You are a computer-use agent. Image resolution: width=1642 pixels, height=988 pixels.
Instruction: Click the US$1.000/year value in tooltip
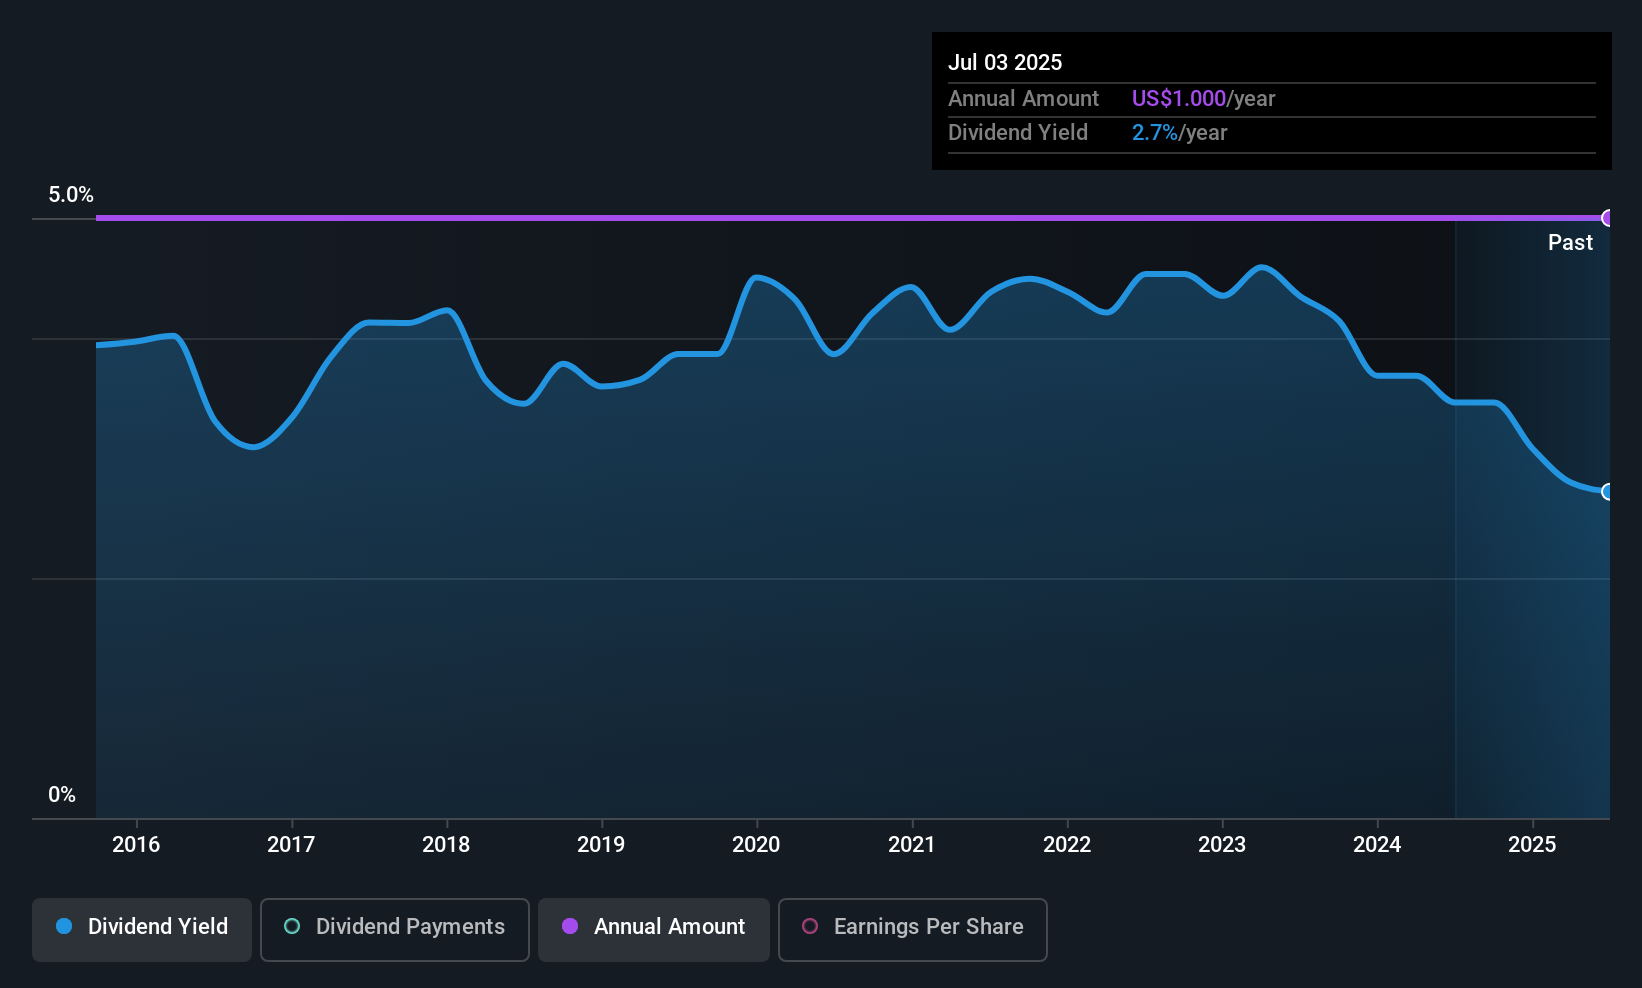pos(1203,98)
